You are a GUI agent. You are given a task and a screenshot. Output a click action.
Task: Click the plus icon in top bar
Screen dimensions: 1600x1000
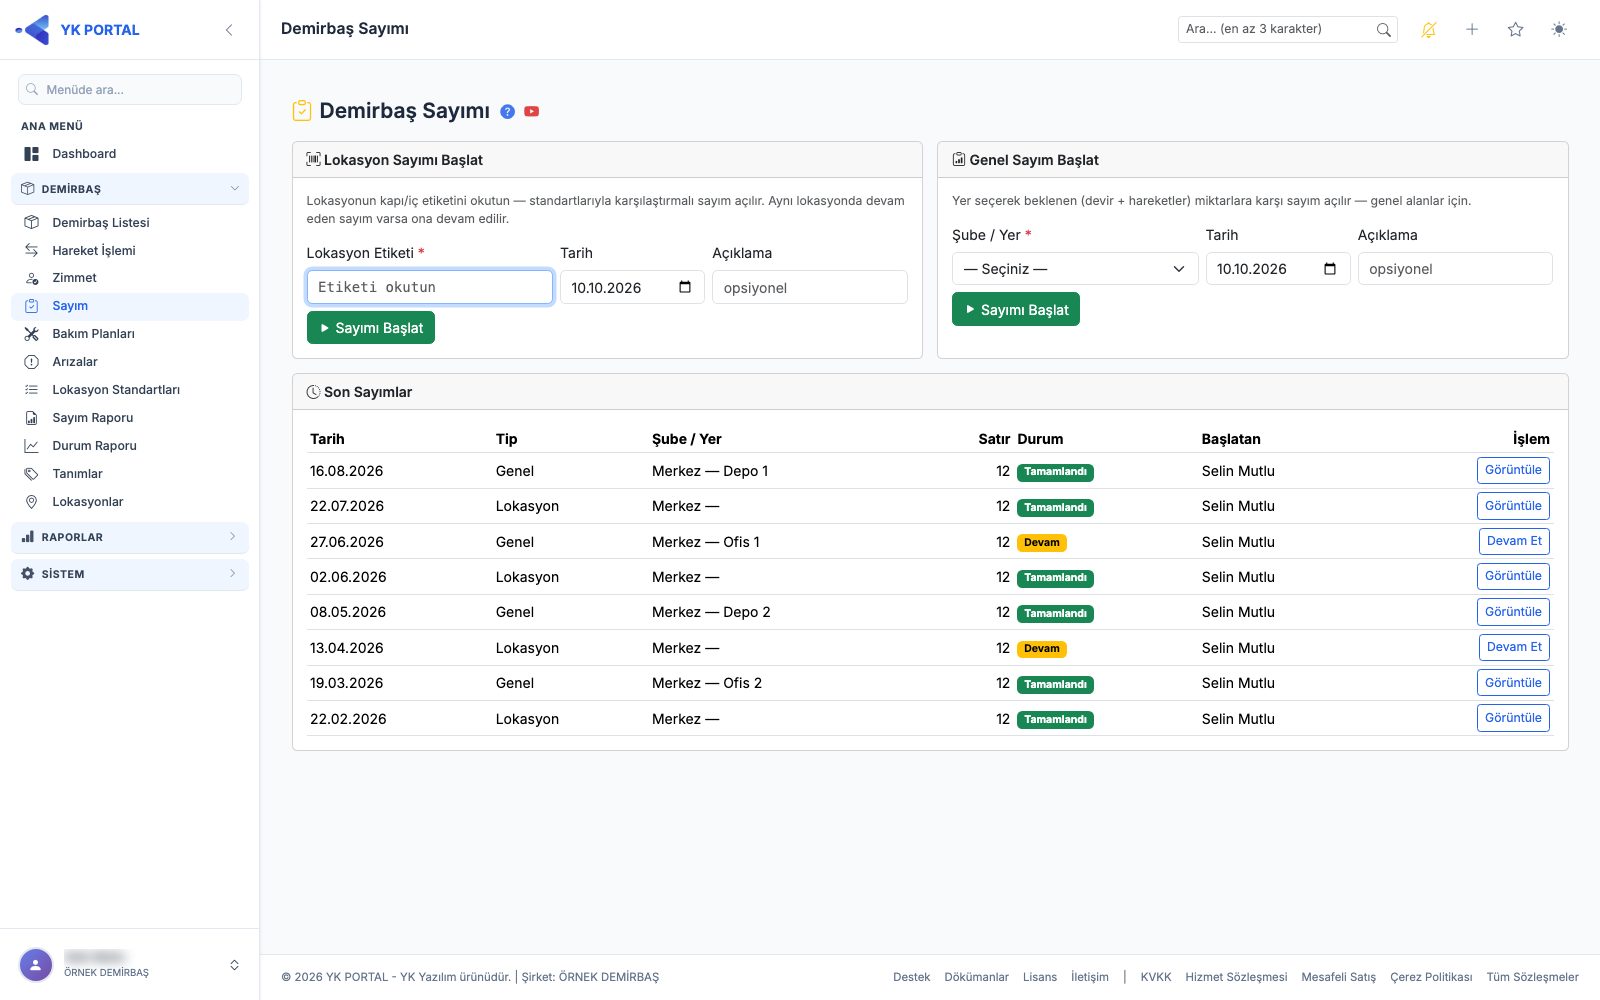pos(1472,30)
